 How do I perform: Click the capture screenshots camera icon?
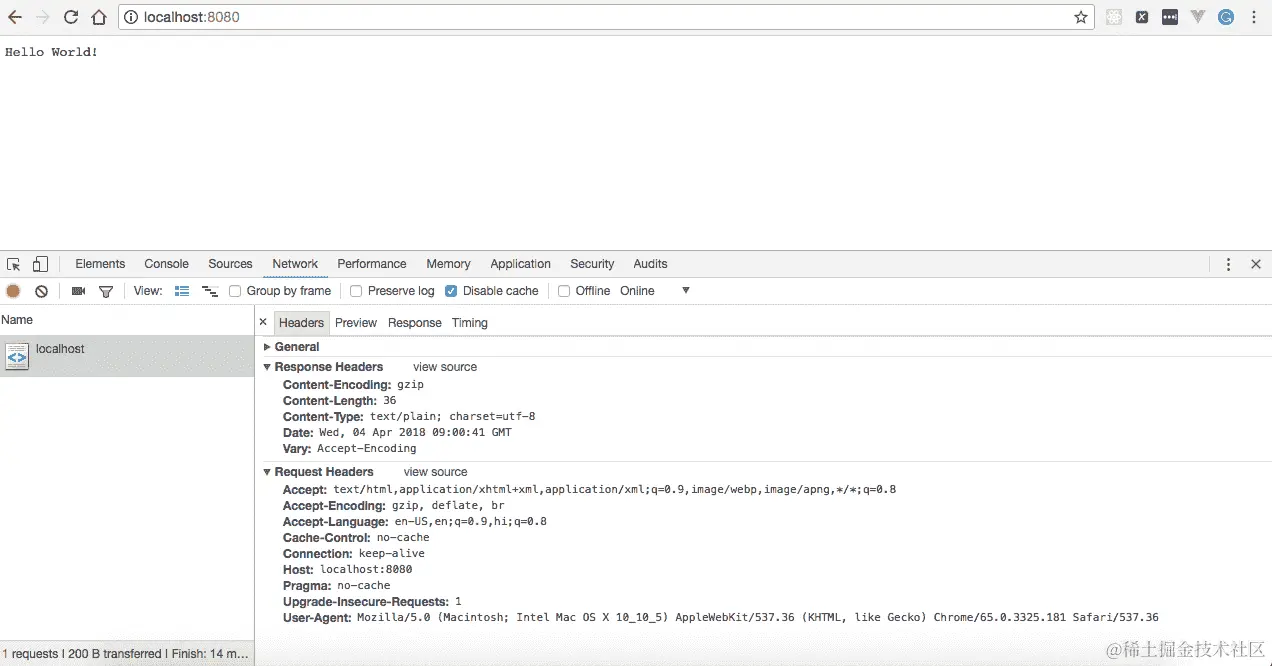pos(78,291)
